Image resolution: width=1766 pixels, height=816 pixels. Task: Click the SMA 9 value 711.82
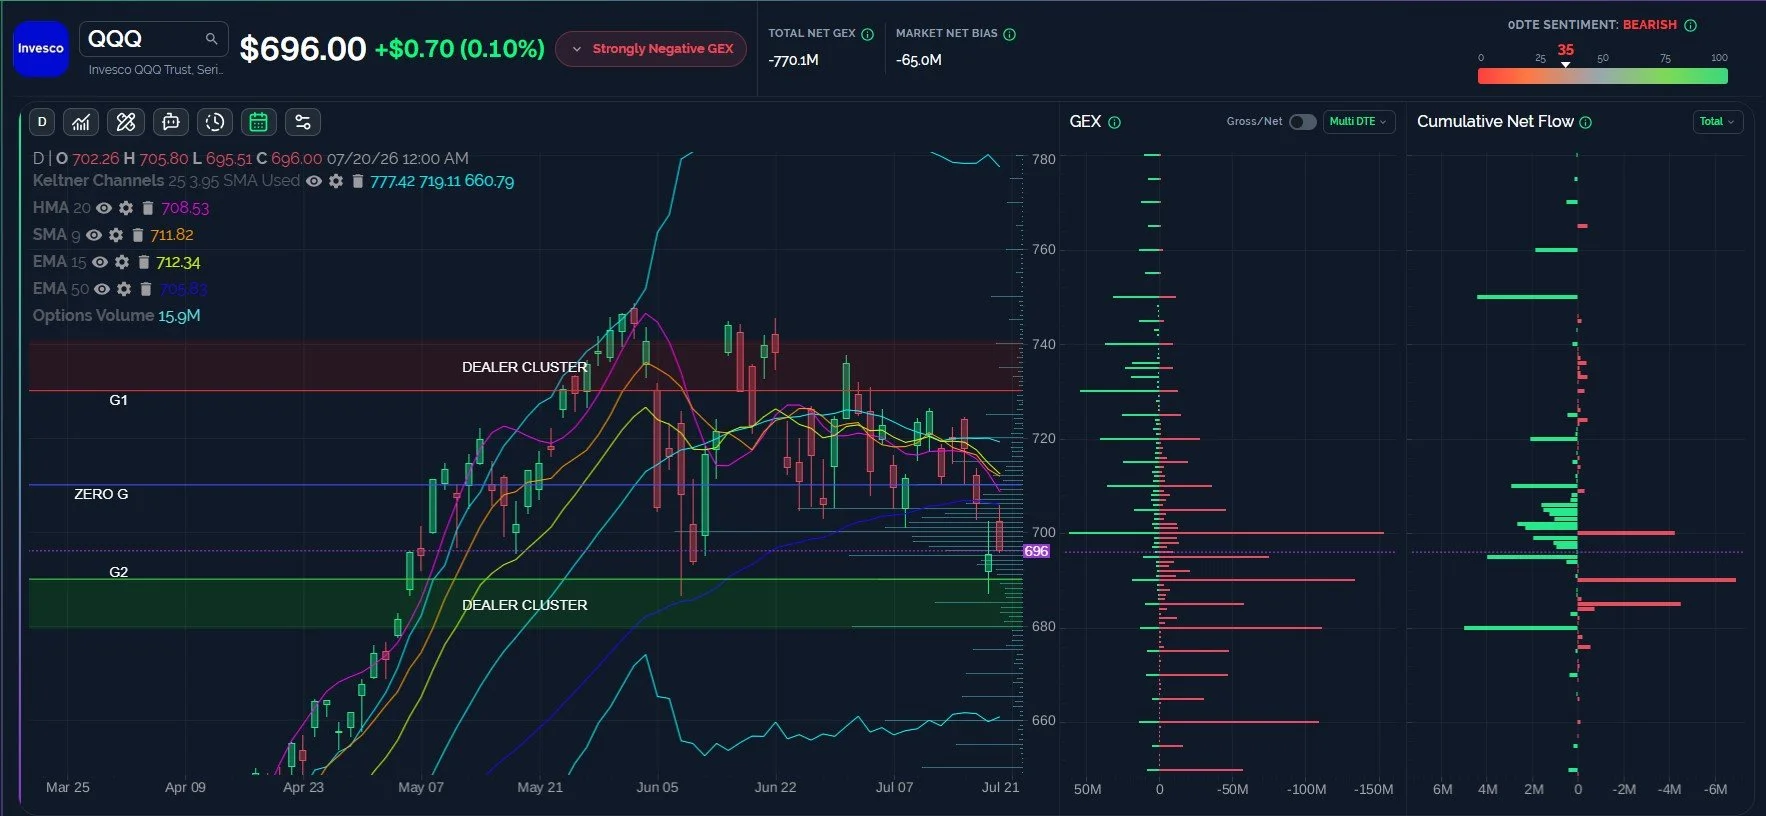[x=172, y=235]
